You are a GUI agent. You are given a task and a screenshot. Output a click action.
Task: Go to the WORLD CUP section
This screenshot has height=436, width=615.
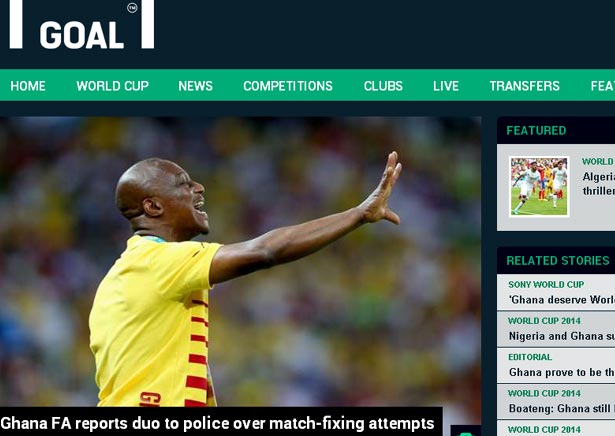click(113, 86)
